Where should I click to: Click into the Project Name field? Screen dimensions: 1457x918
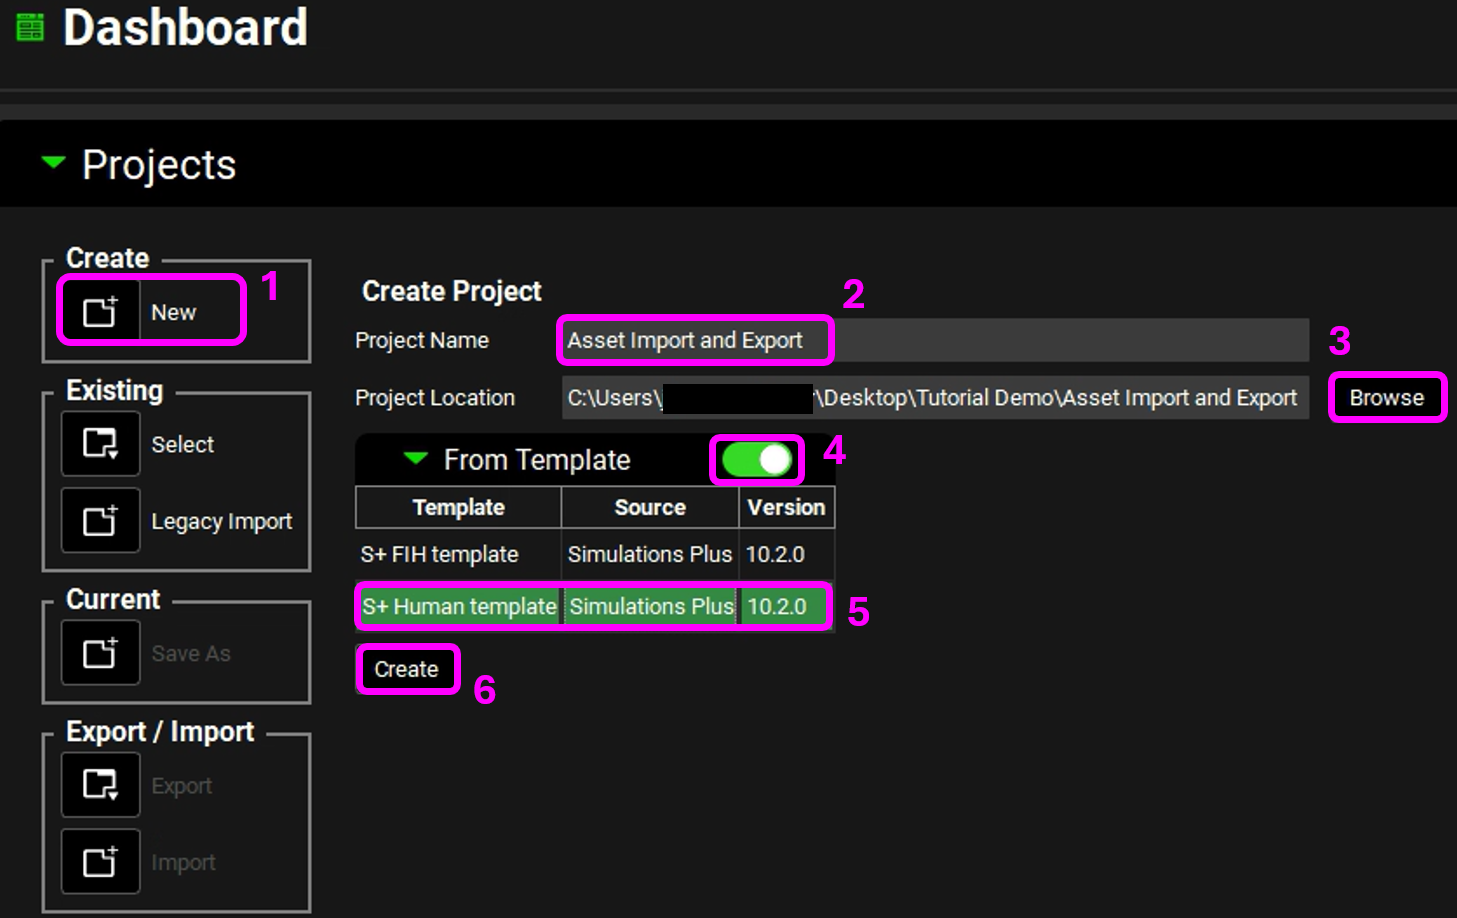coord(930,341)
